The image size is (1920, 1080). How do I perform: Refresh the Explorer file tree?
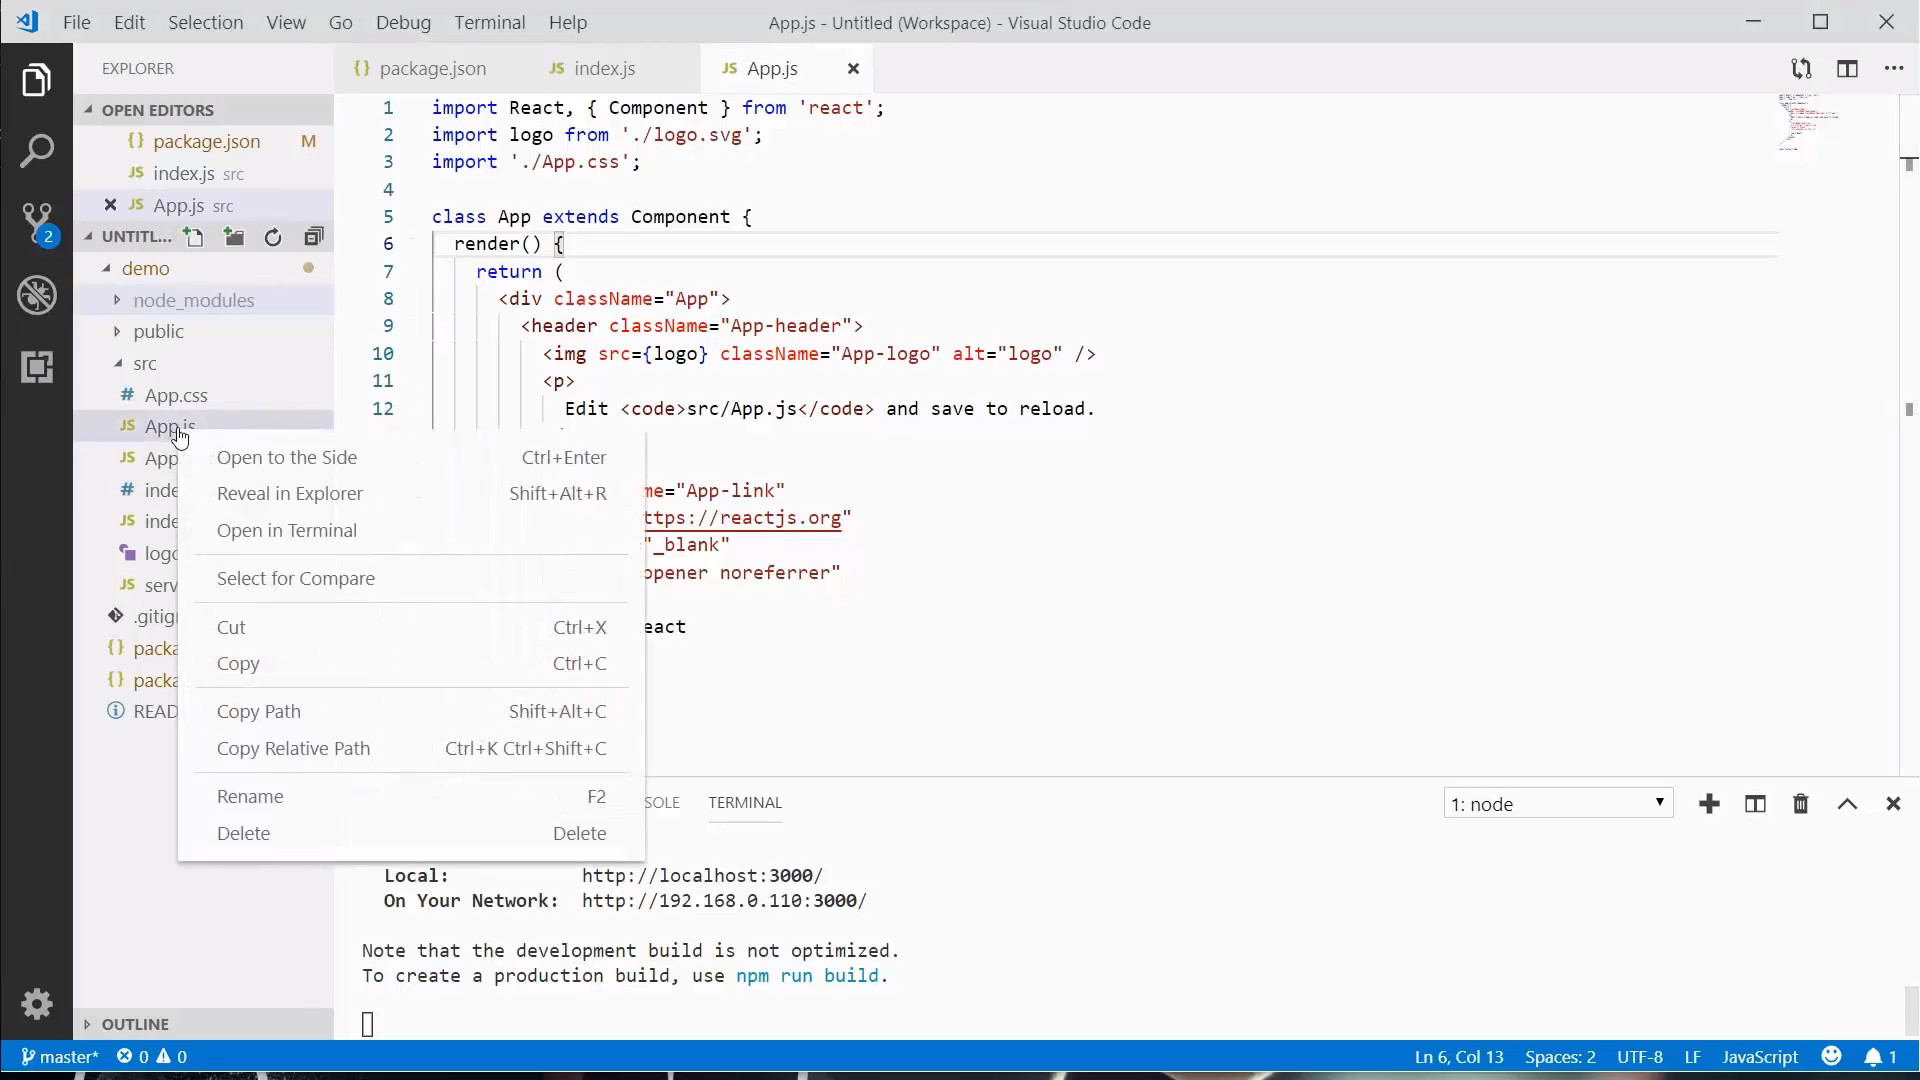coord(273,237)
